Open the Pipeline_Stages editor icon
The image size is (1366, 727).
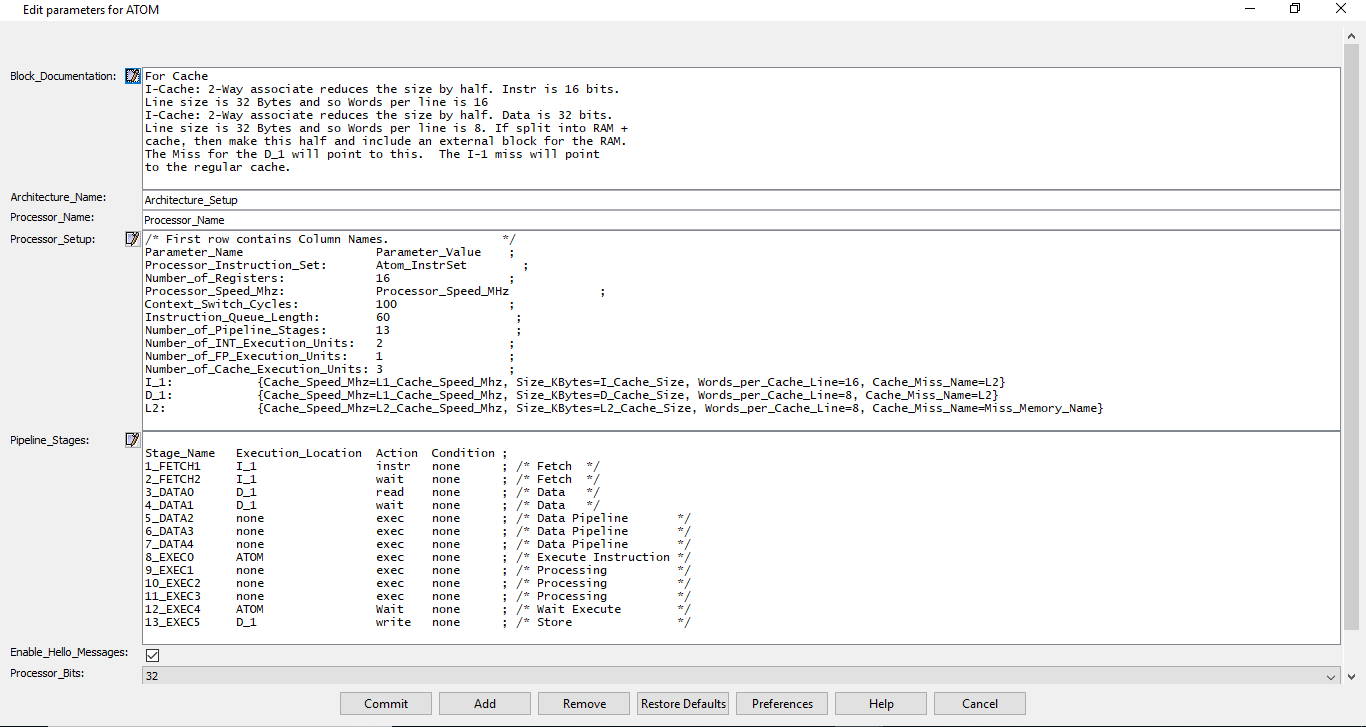click(x=133, y=440)
